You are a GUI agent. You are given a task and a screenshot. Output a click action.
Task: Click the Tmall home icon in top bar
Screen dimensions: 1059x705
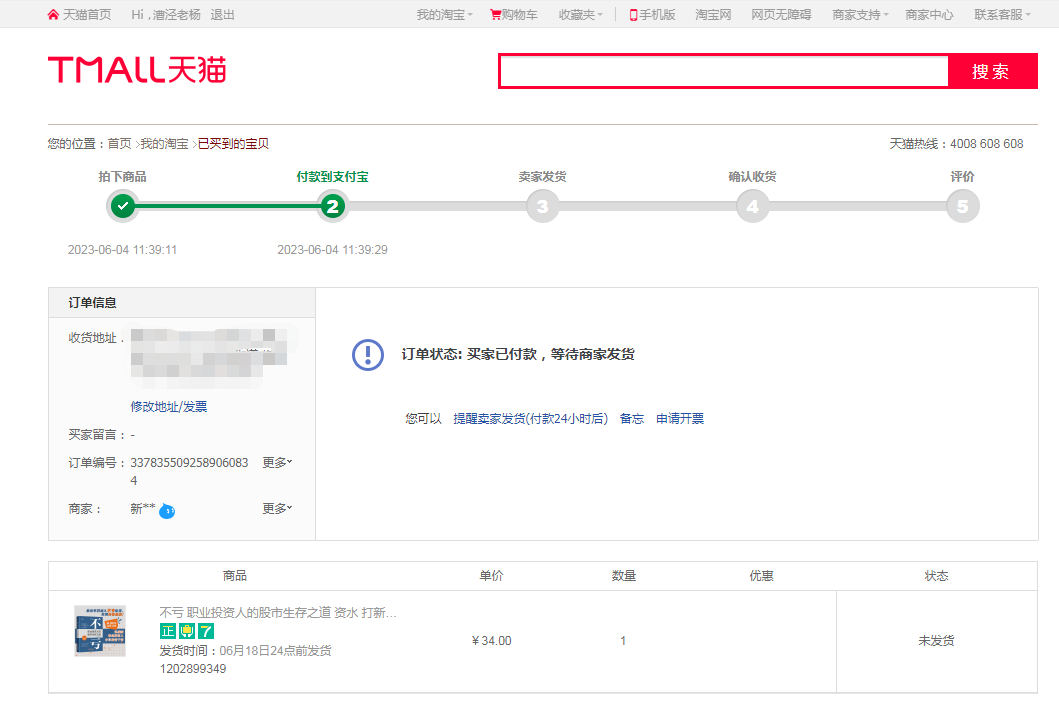click(x=53, y=15)
